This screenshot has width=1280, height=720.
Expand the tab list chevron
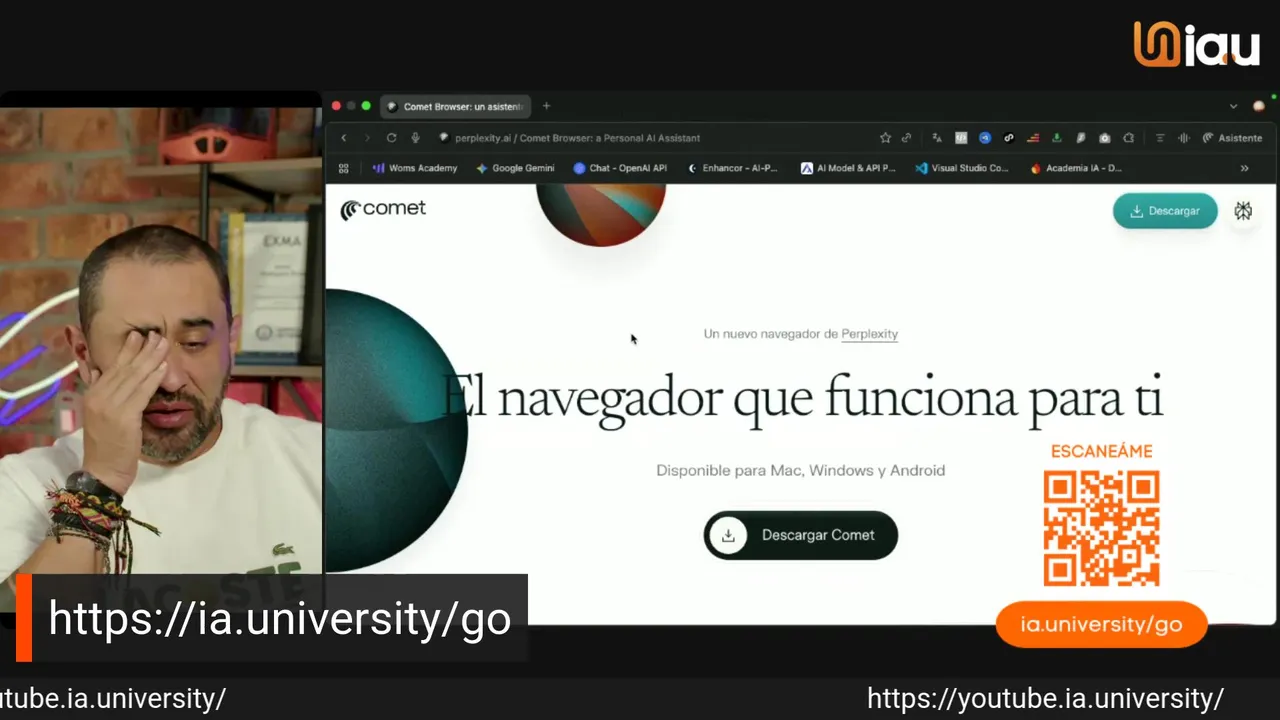[x=1233, y=106]
